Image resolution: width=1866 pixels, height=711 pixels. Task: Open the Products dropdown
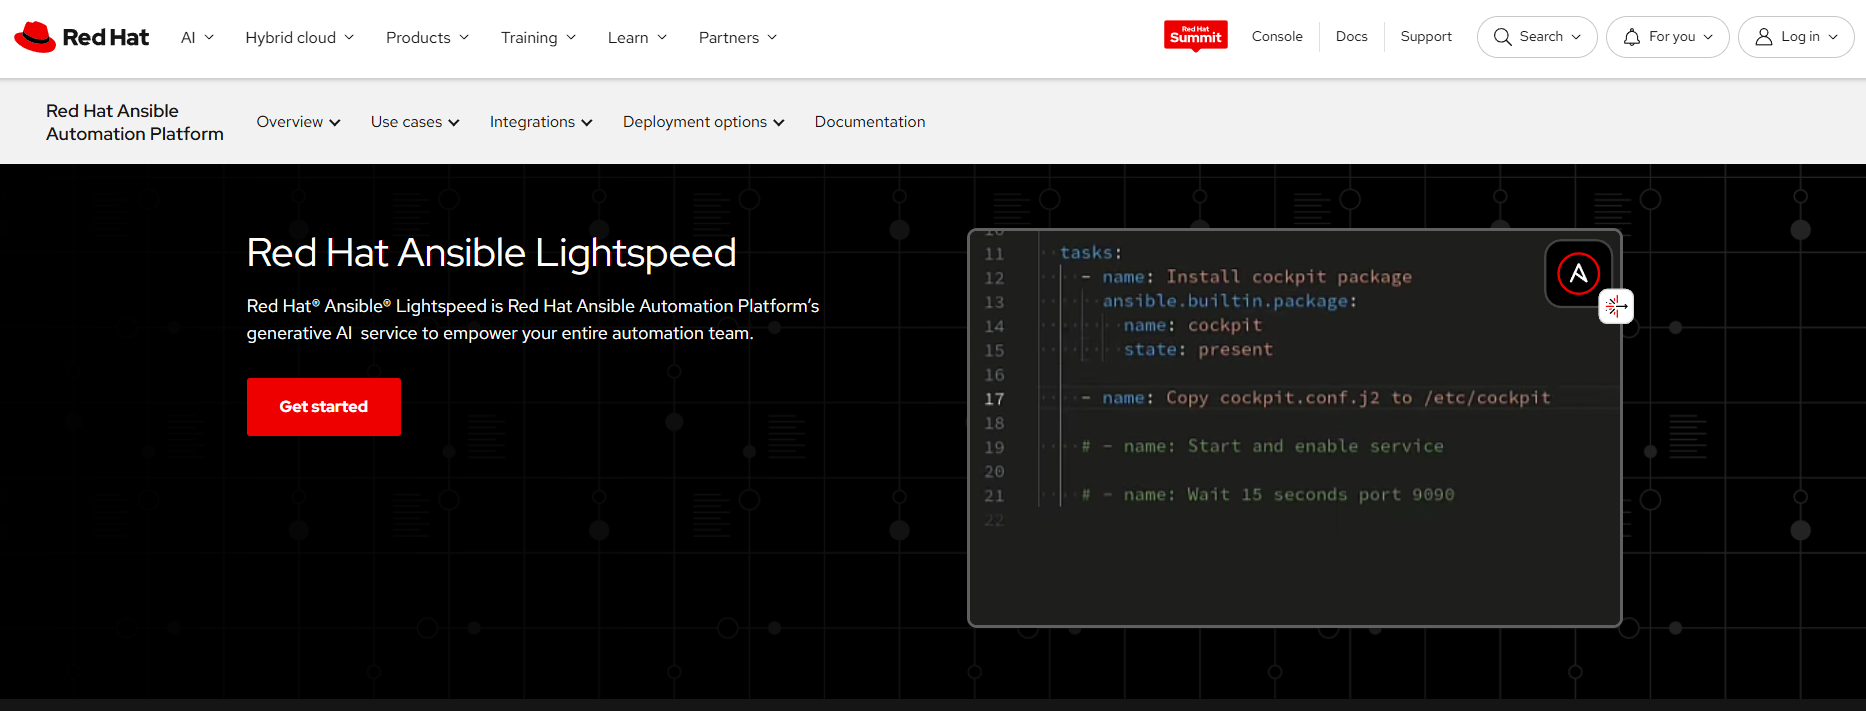427,37
